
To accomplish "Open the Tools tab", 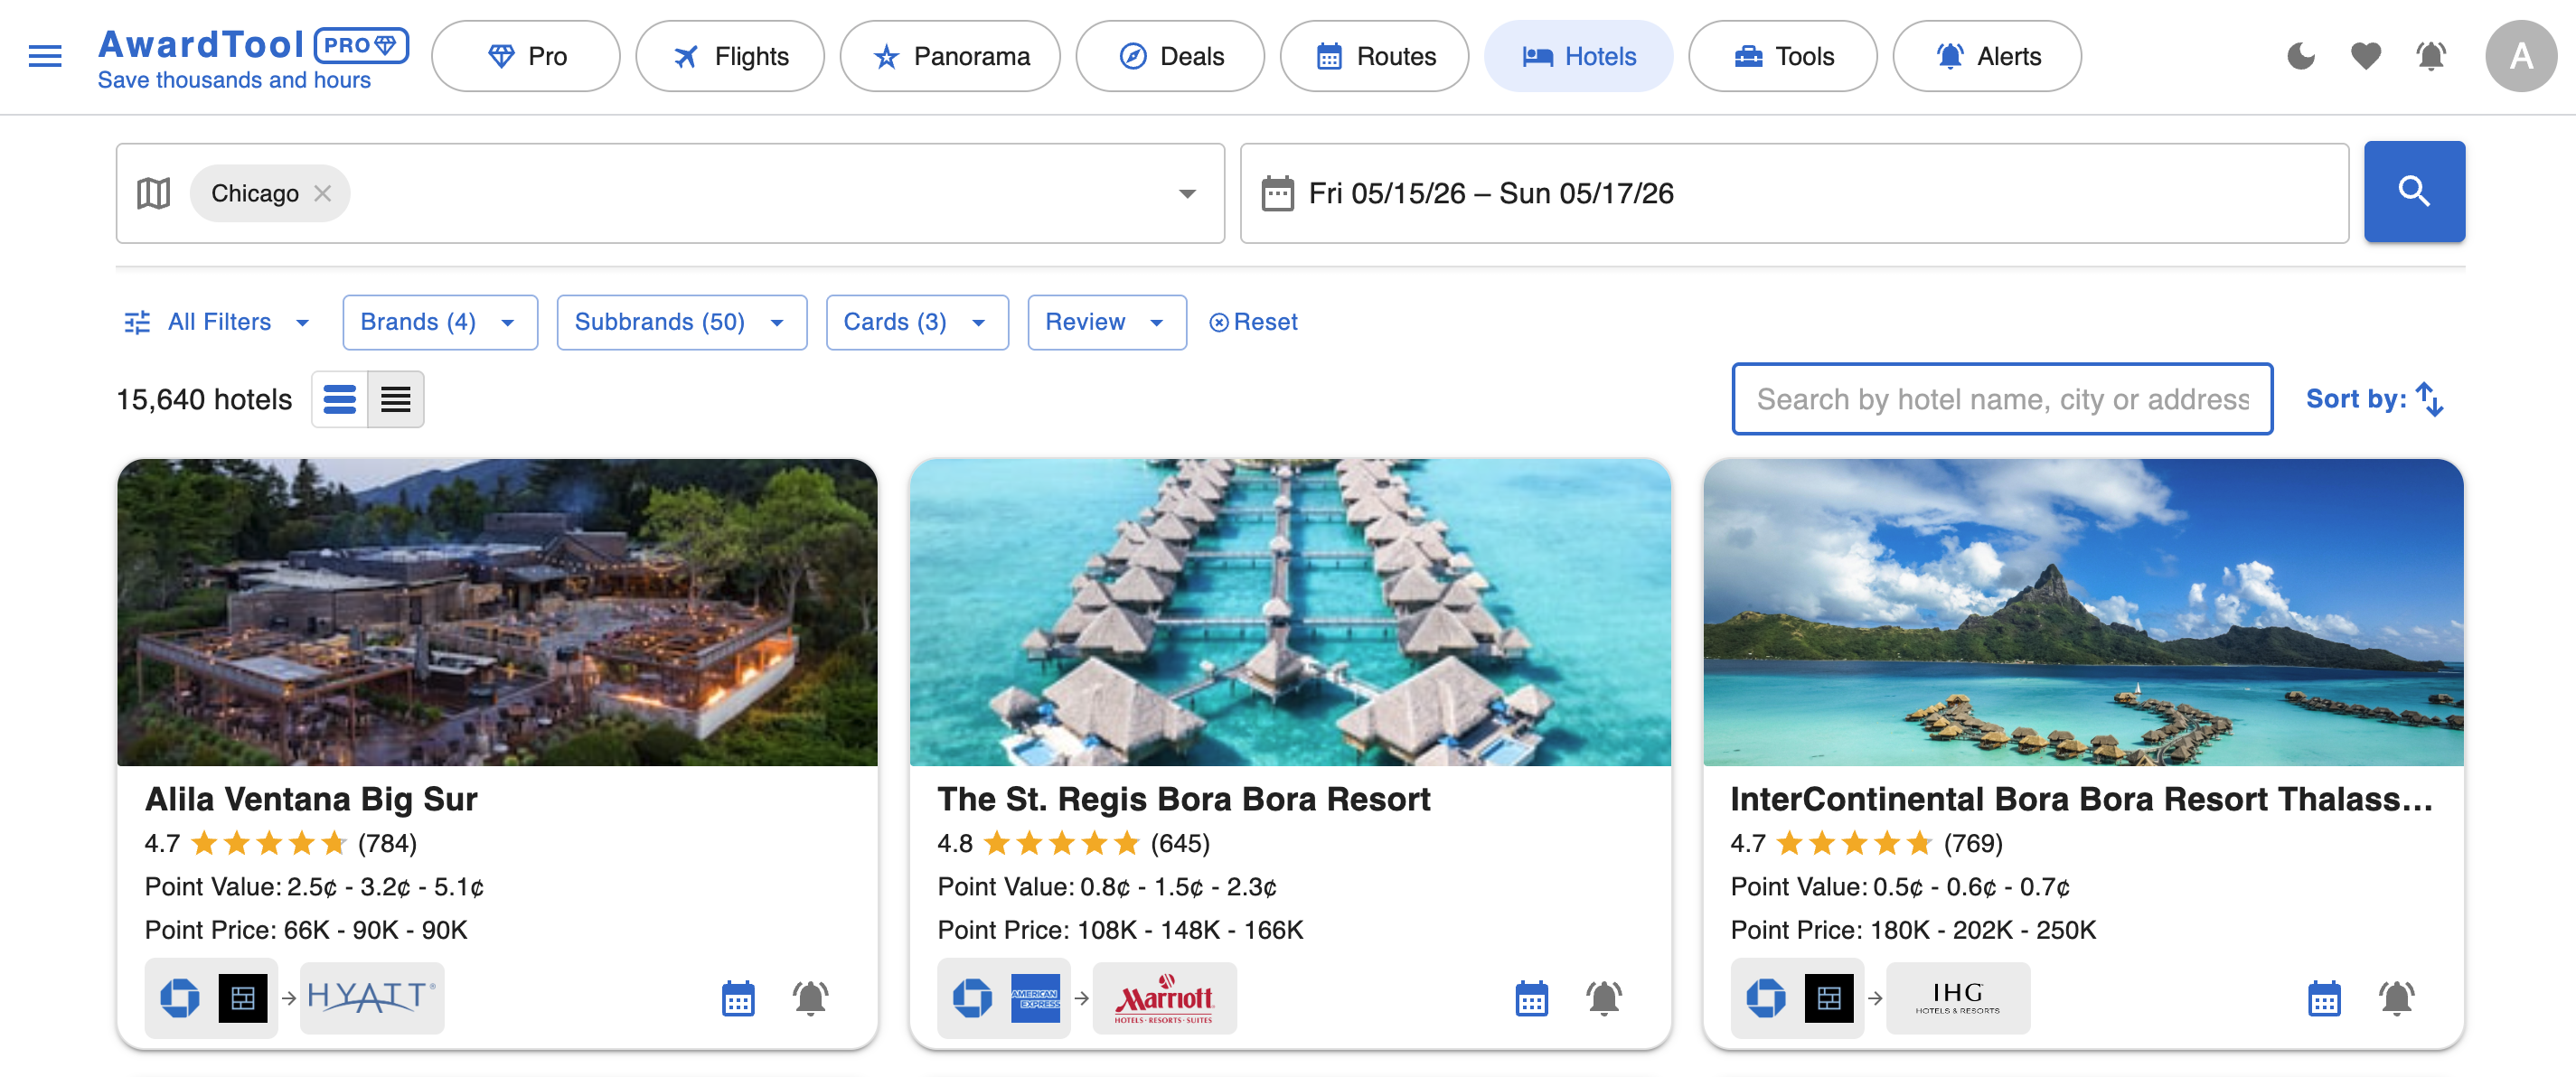I will coord(1783,56).
